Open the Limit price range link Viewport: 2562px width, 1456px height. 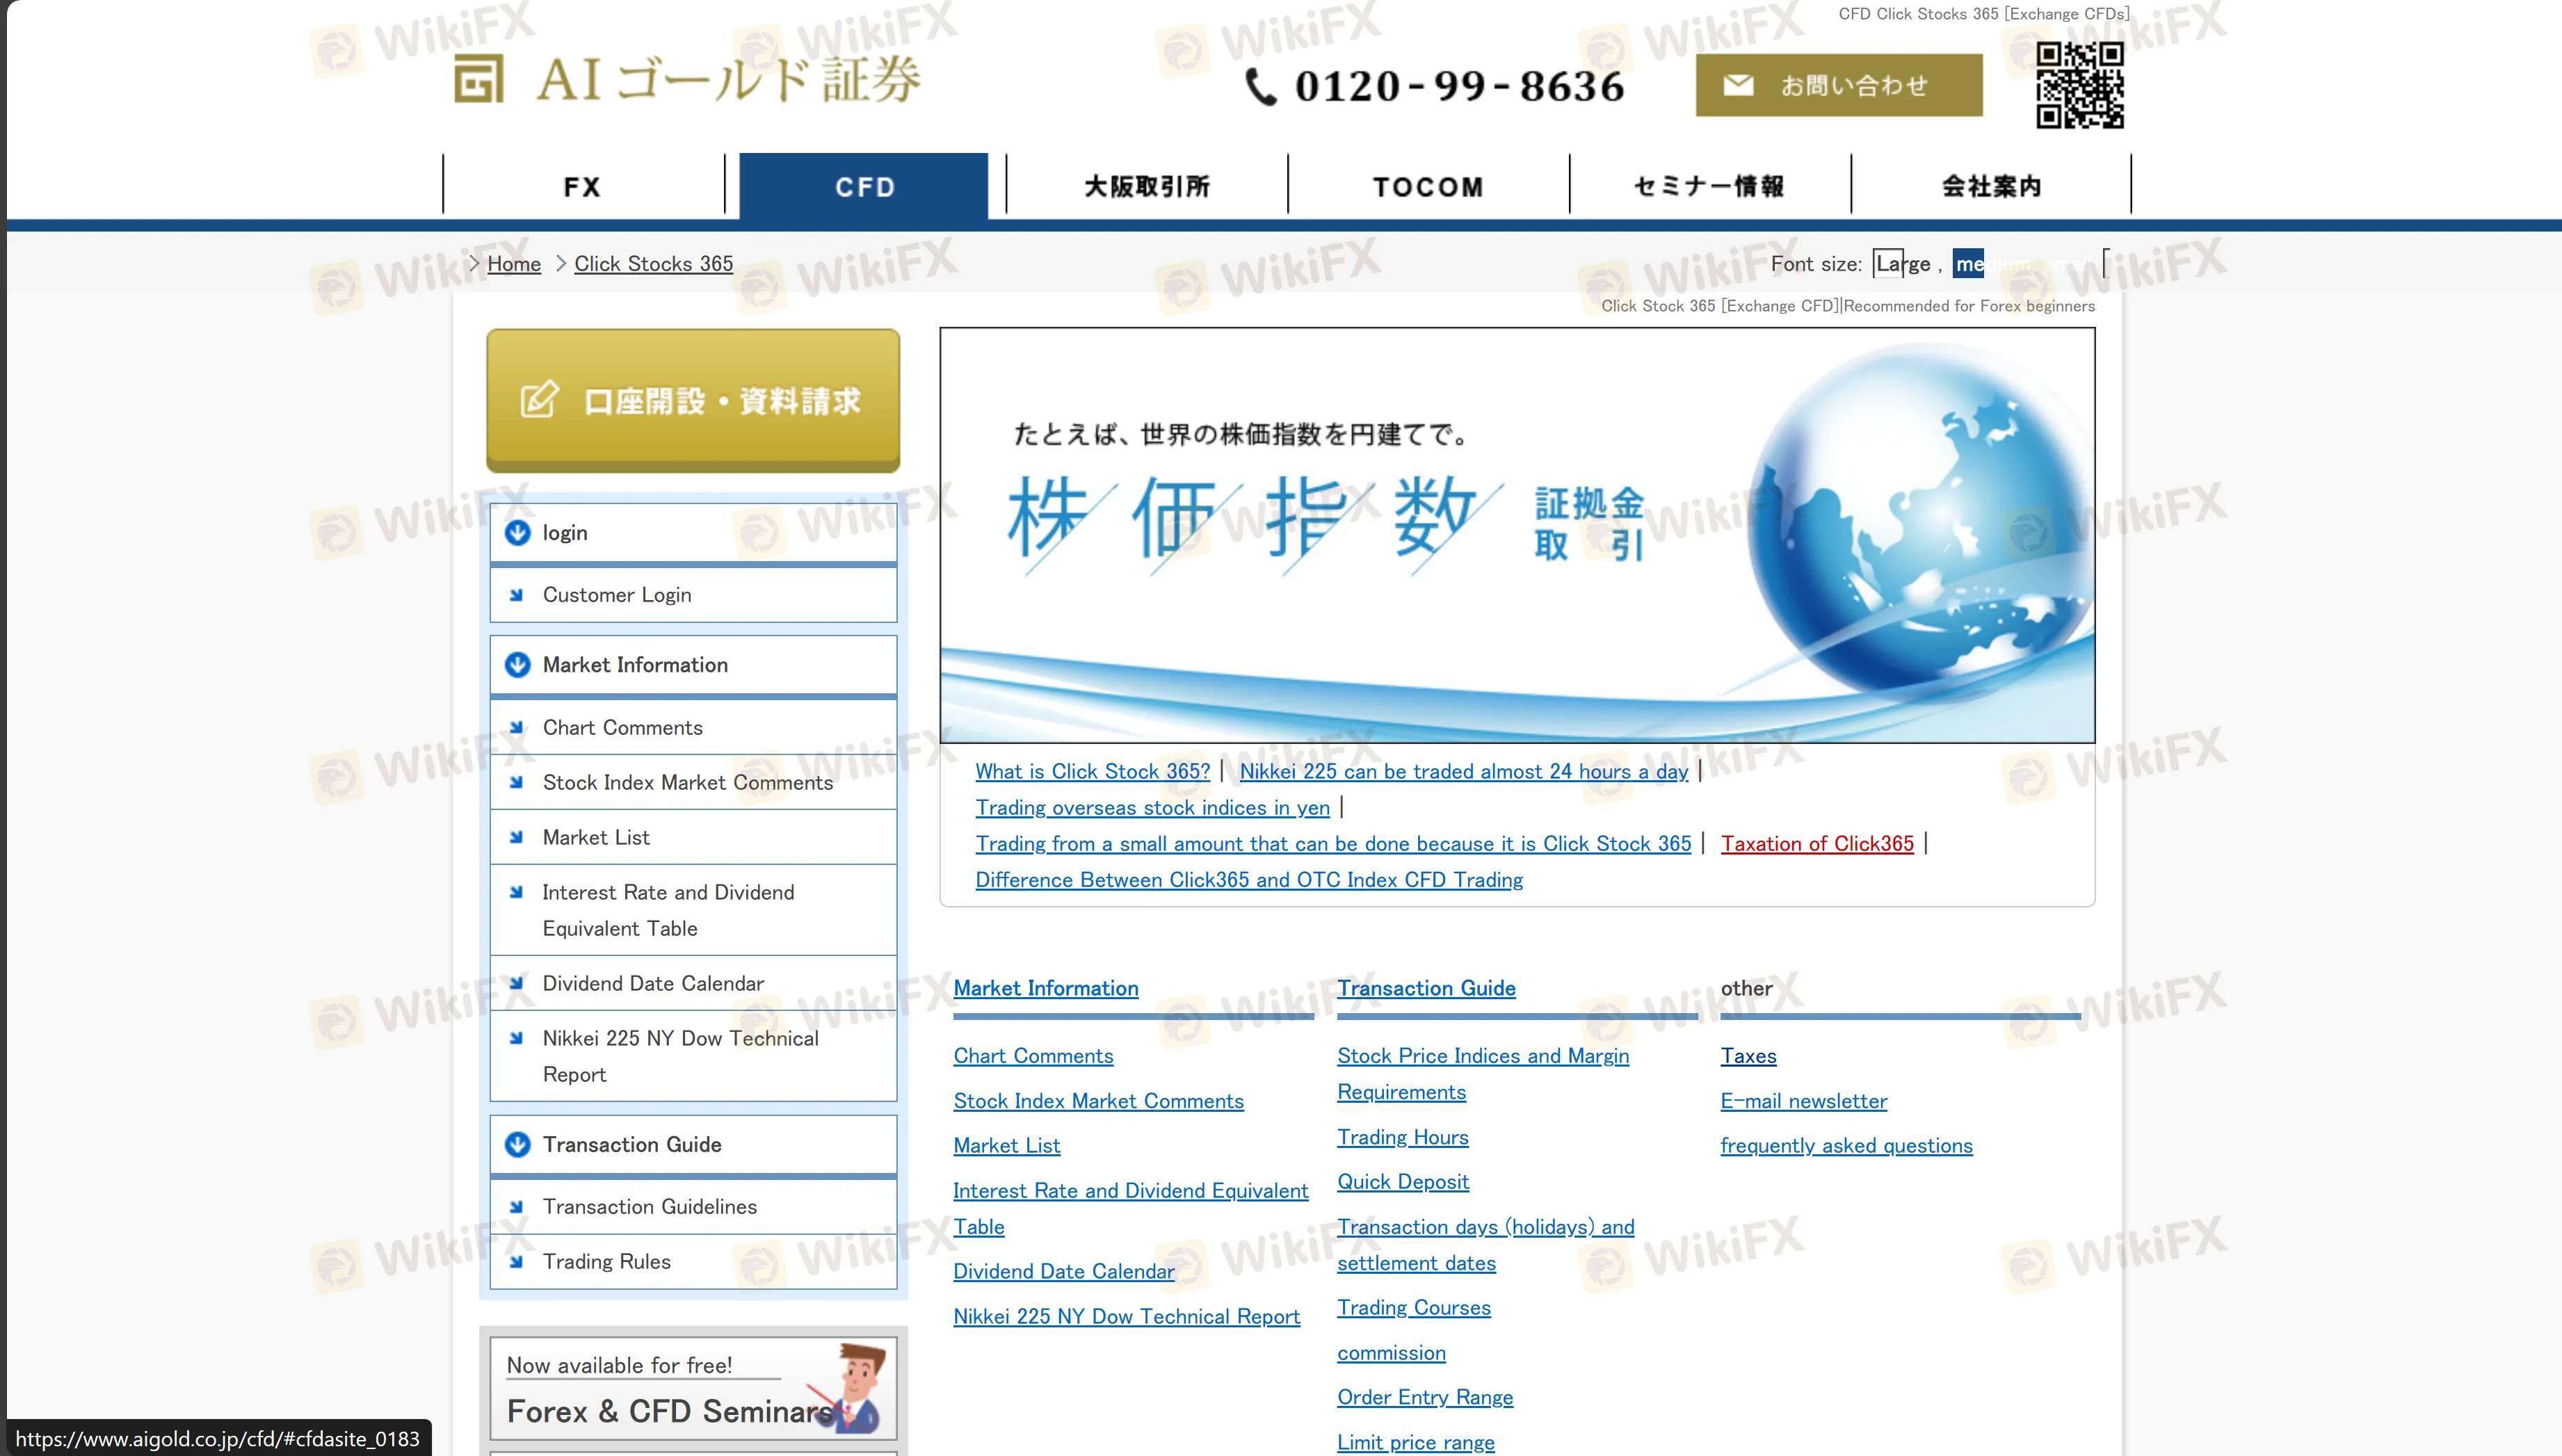1415,1442
